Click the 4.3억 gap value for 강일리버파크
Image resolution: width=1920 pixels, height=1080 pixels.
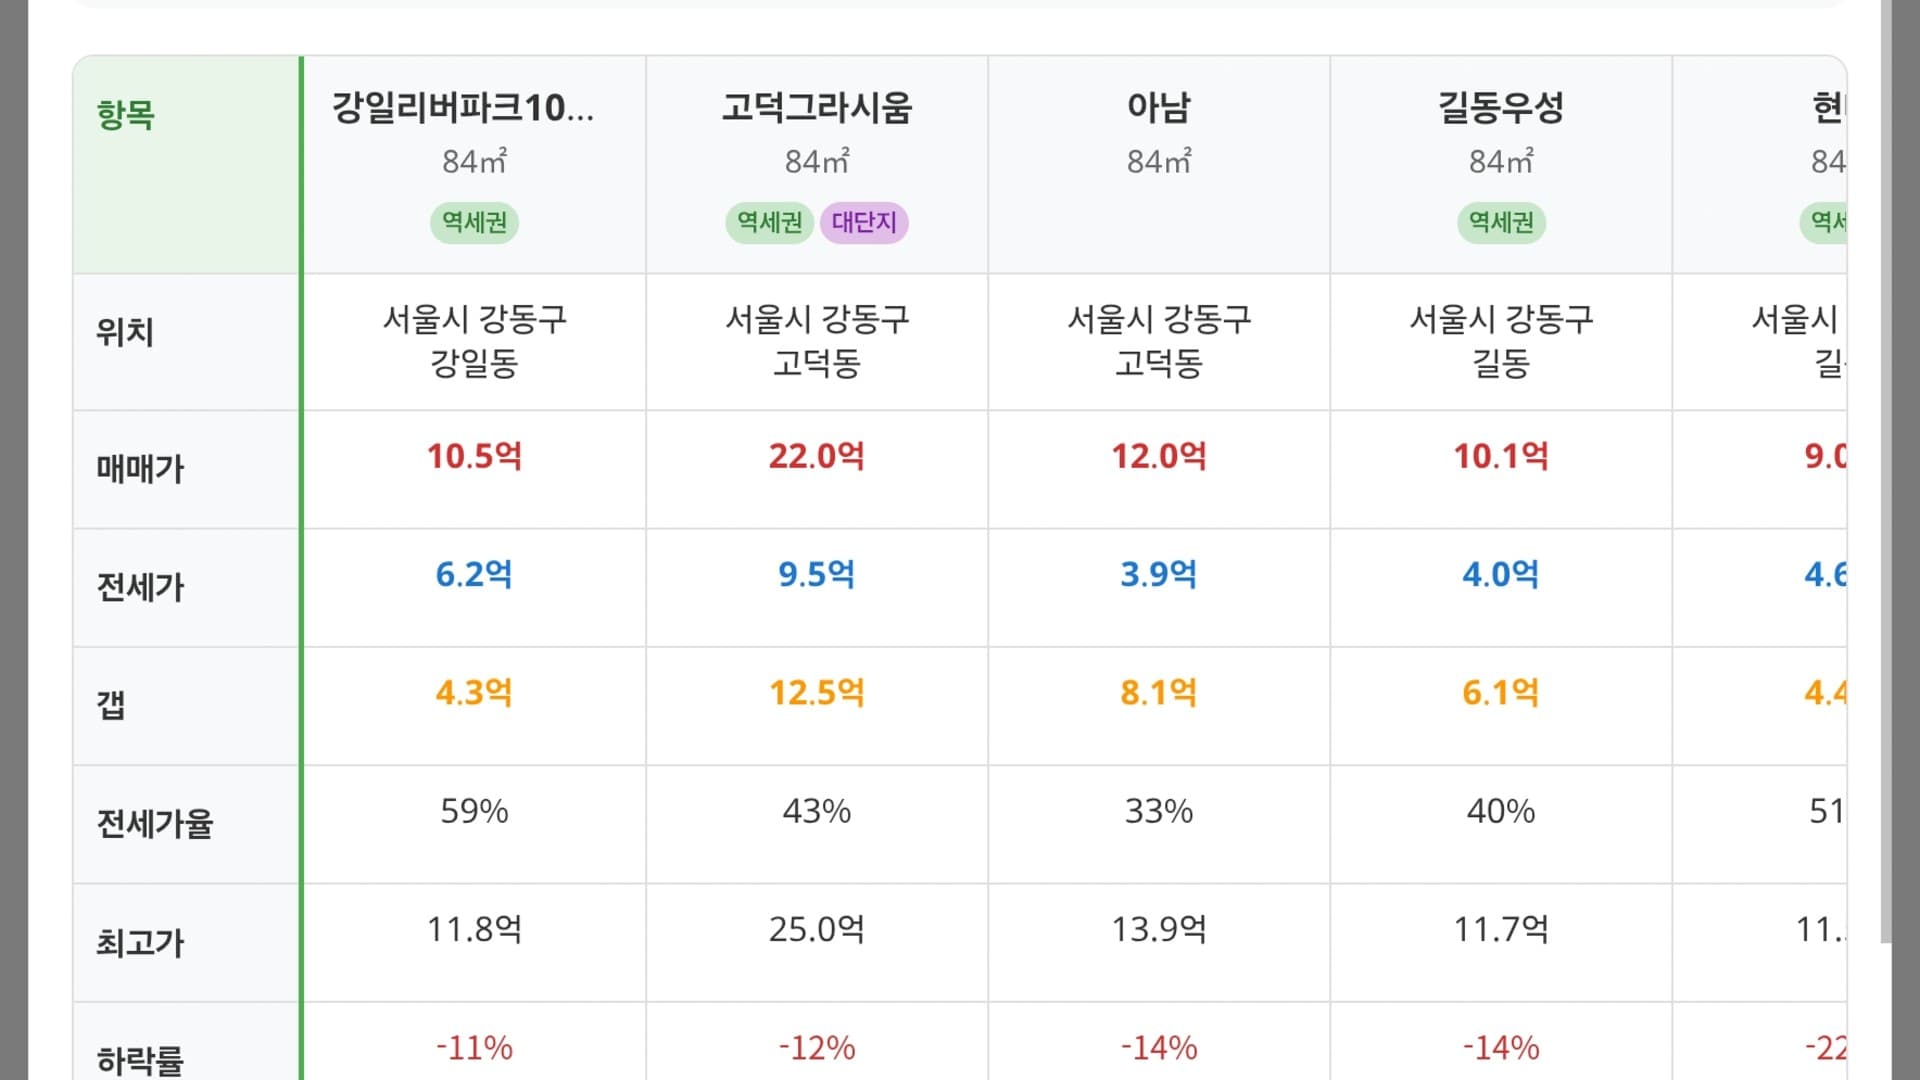[x=474, y=691]
